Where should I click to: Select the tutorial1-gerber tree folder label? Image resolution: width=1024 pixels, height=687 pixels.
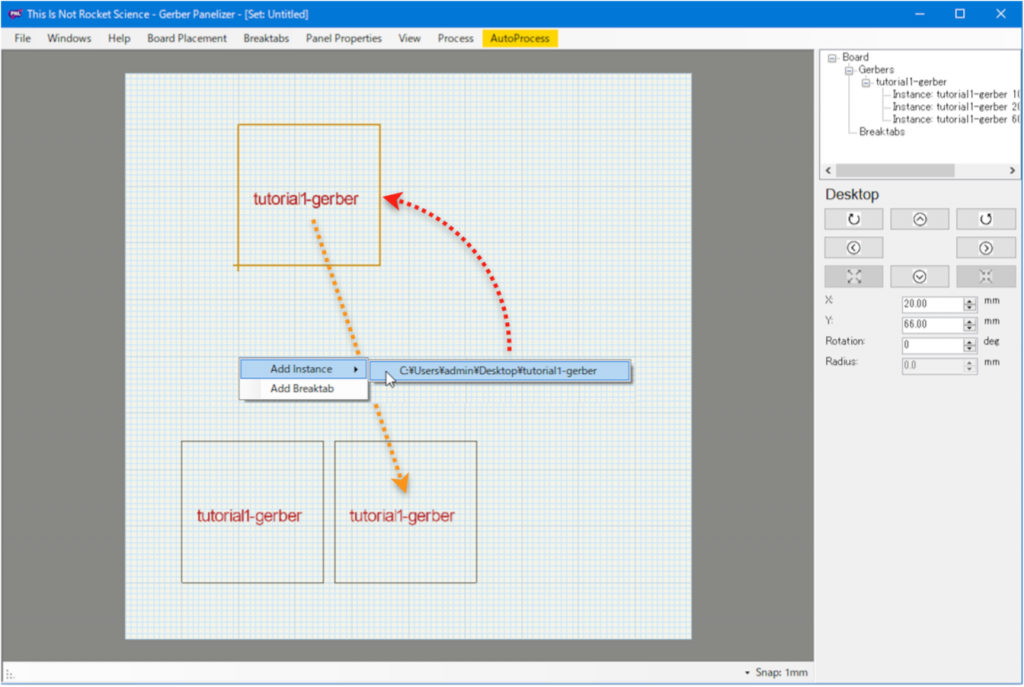tap(910, 82)
